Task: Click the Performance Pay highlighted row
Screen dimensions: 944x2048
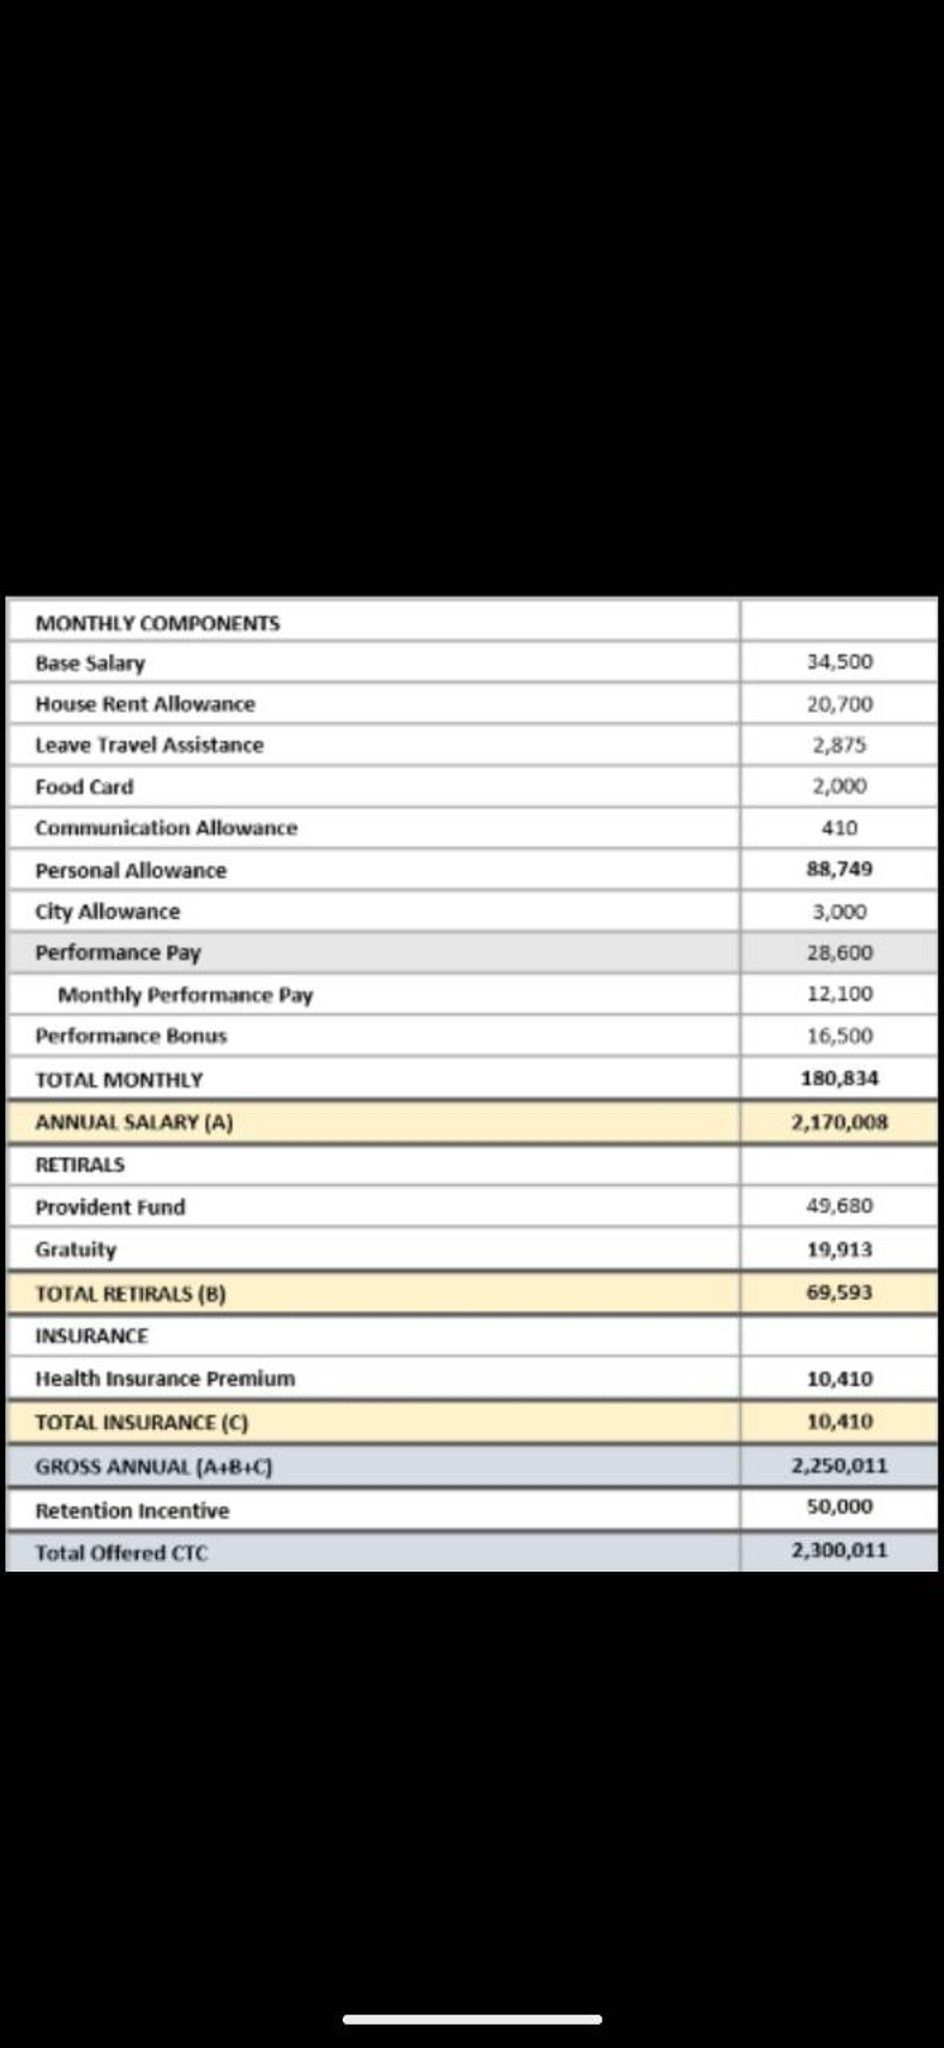Action: [472, 953]
